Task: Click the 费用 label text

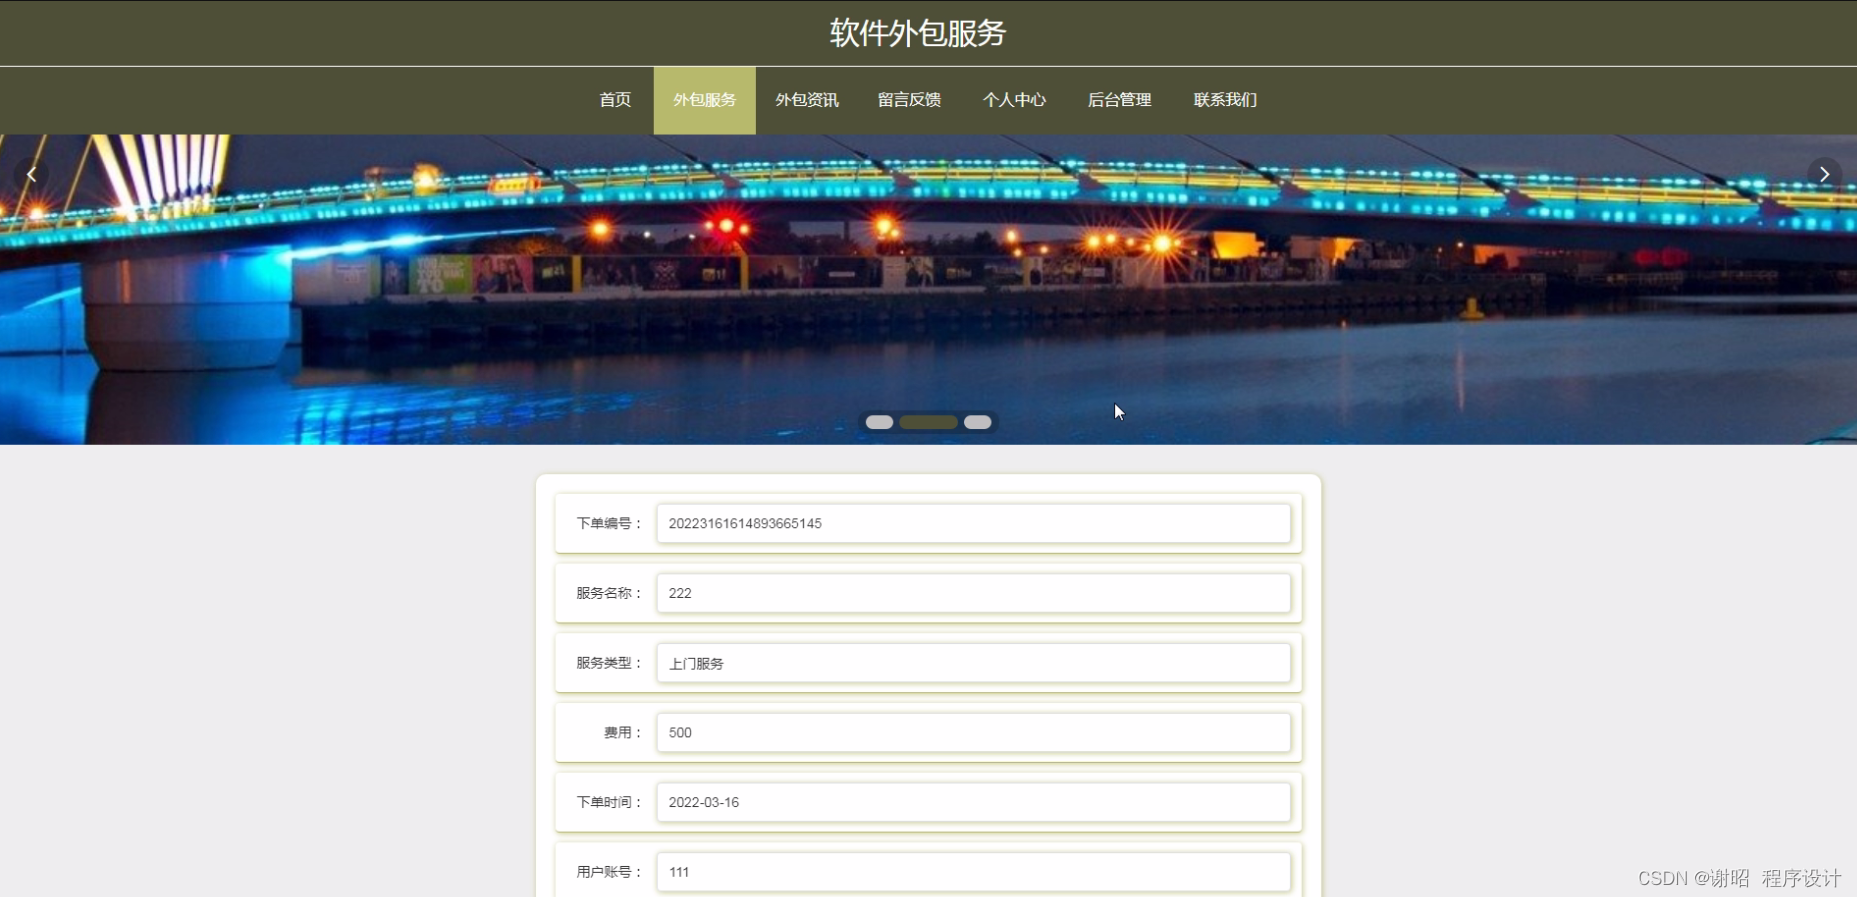Action: pyautogui.click(x=623, y=732)
